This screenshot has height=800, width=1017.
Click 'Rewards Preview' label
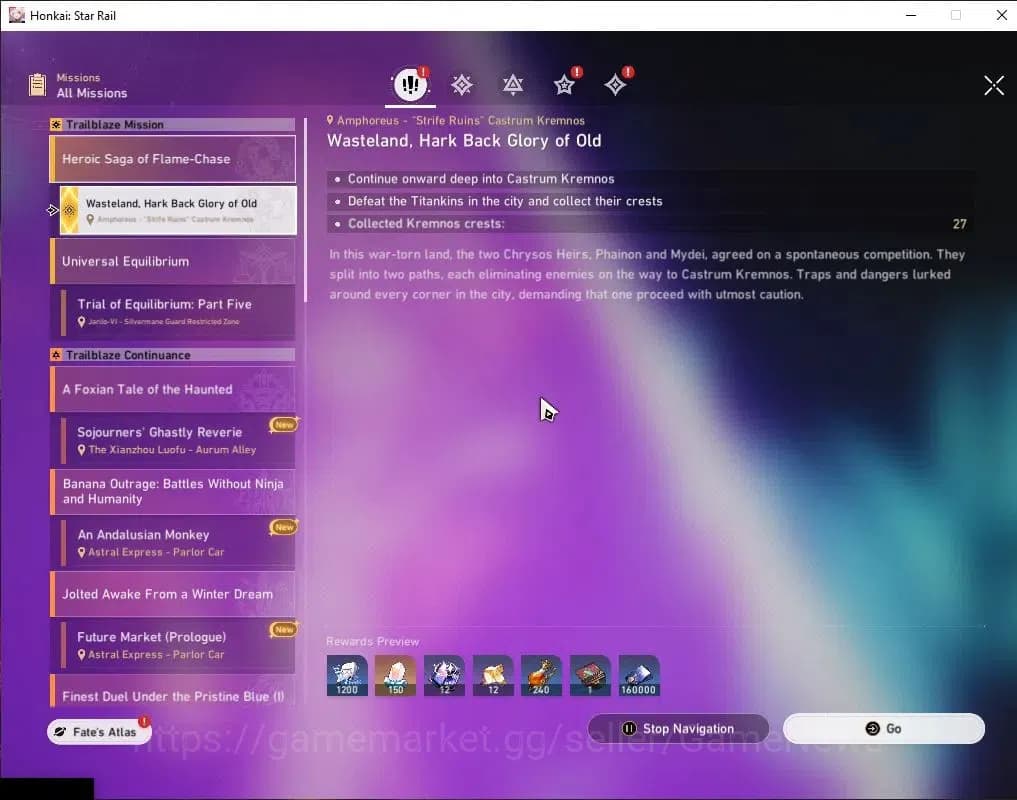coord(372,642)
